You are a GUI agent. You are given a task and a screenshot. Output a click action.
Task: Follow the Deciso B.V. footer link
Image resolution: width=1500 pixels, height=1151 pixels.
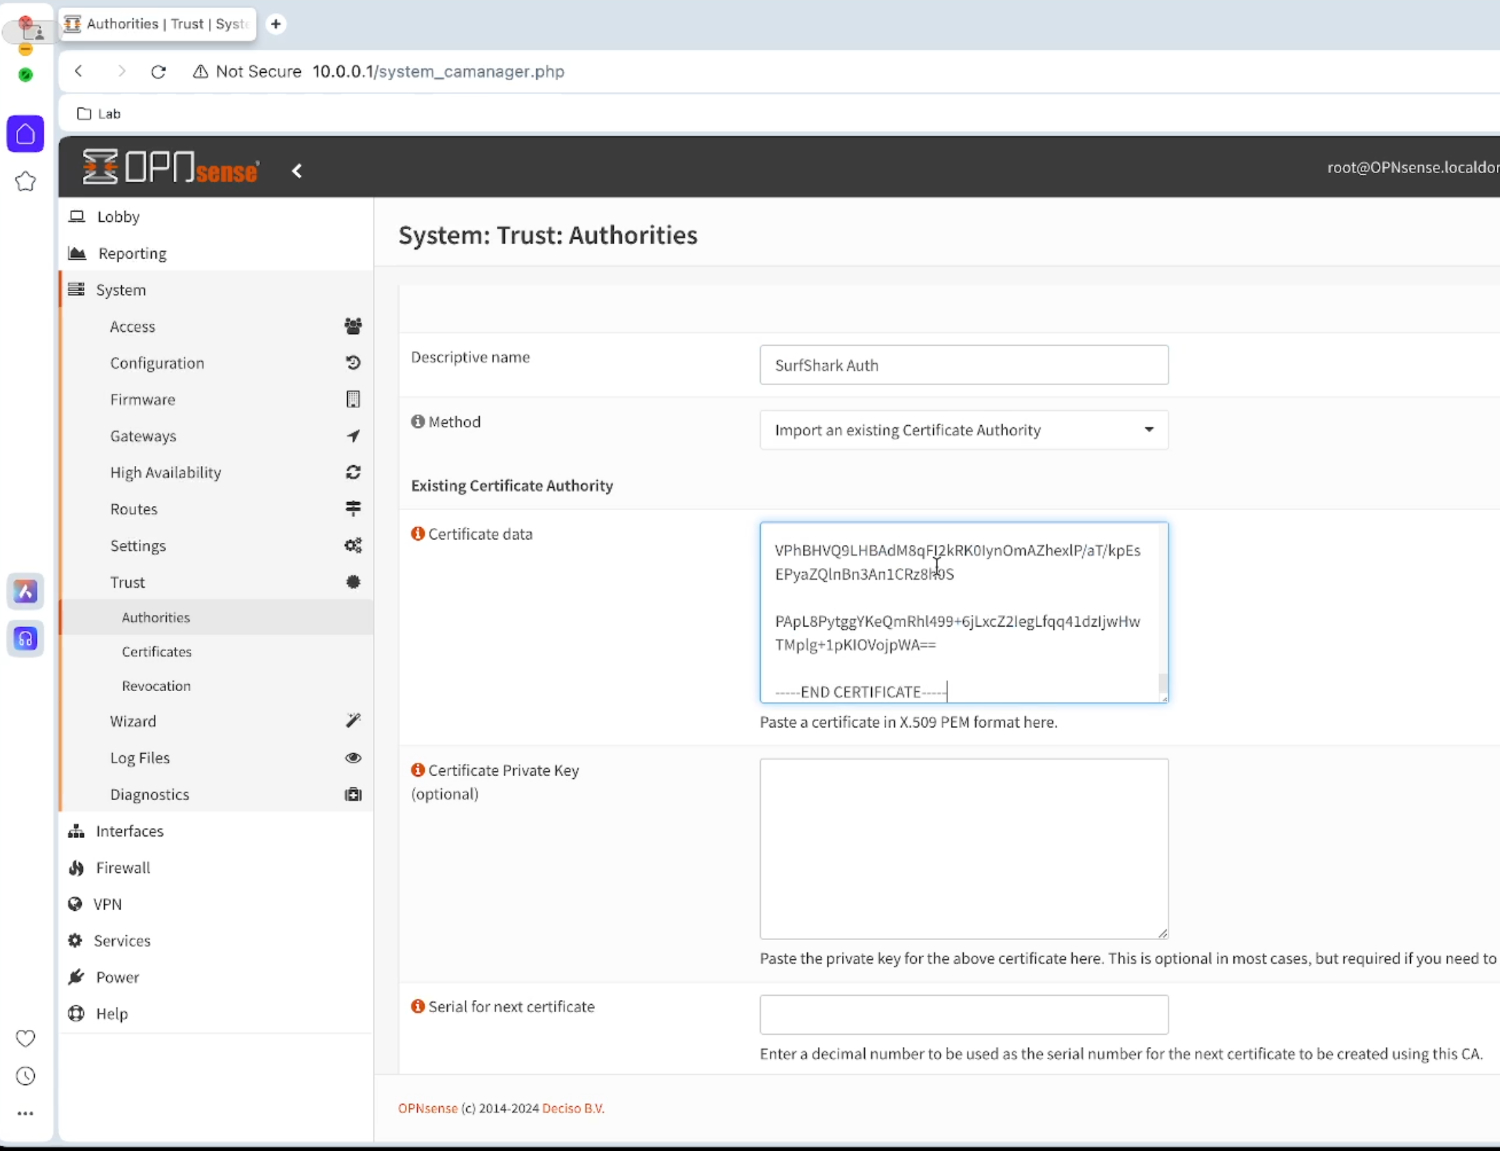[x=573, y=1108]
